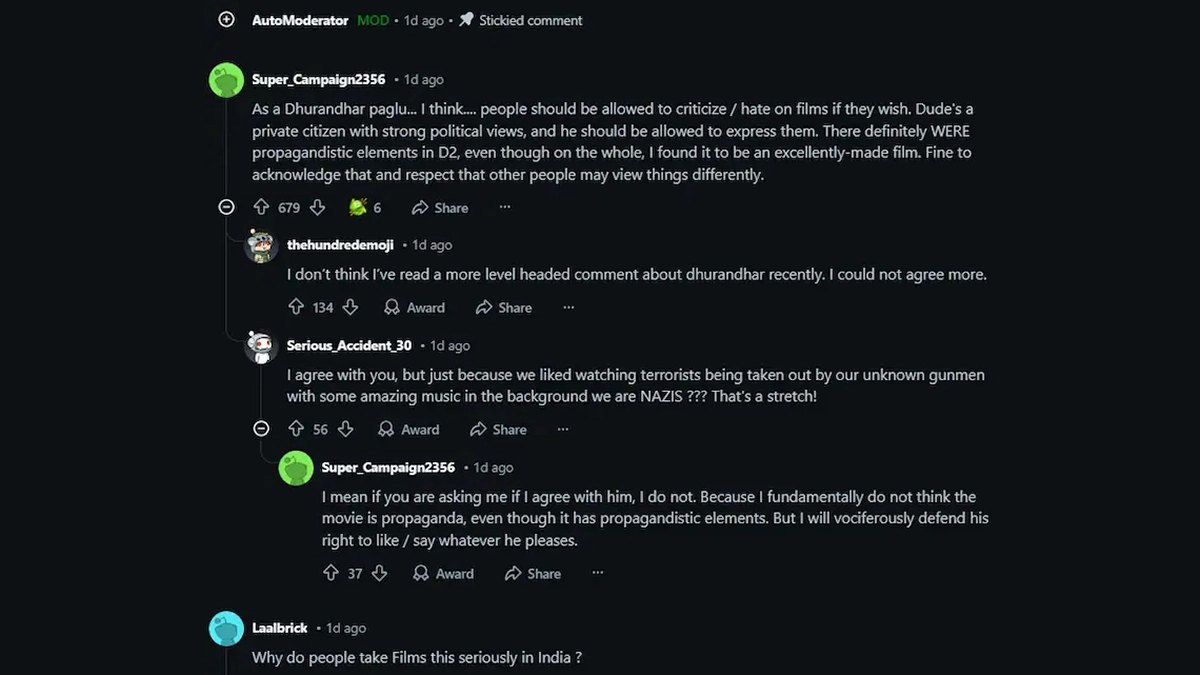Award the Serious_Accident_30 comment
Viewport: 1200px width, 675px height.
pos(408,429)
